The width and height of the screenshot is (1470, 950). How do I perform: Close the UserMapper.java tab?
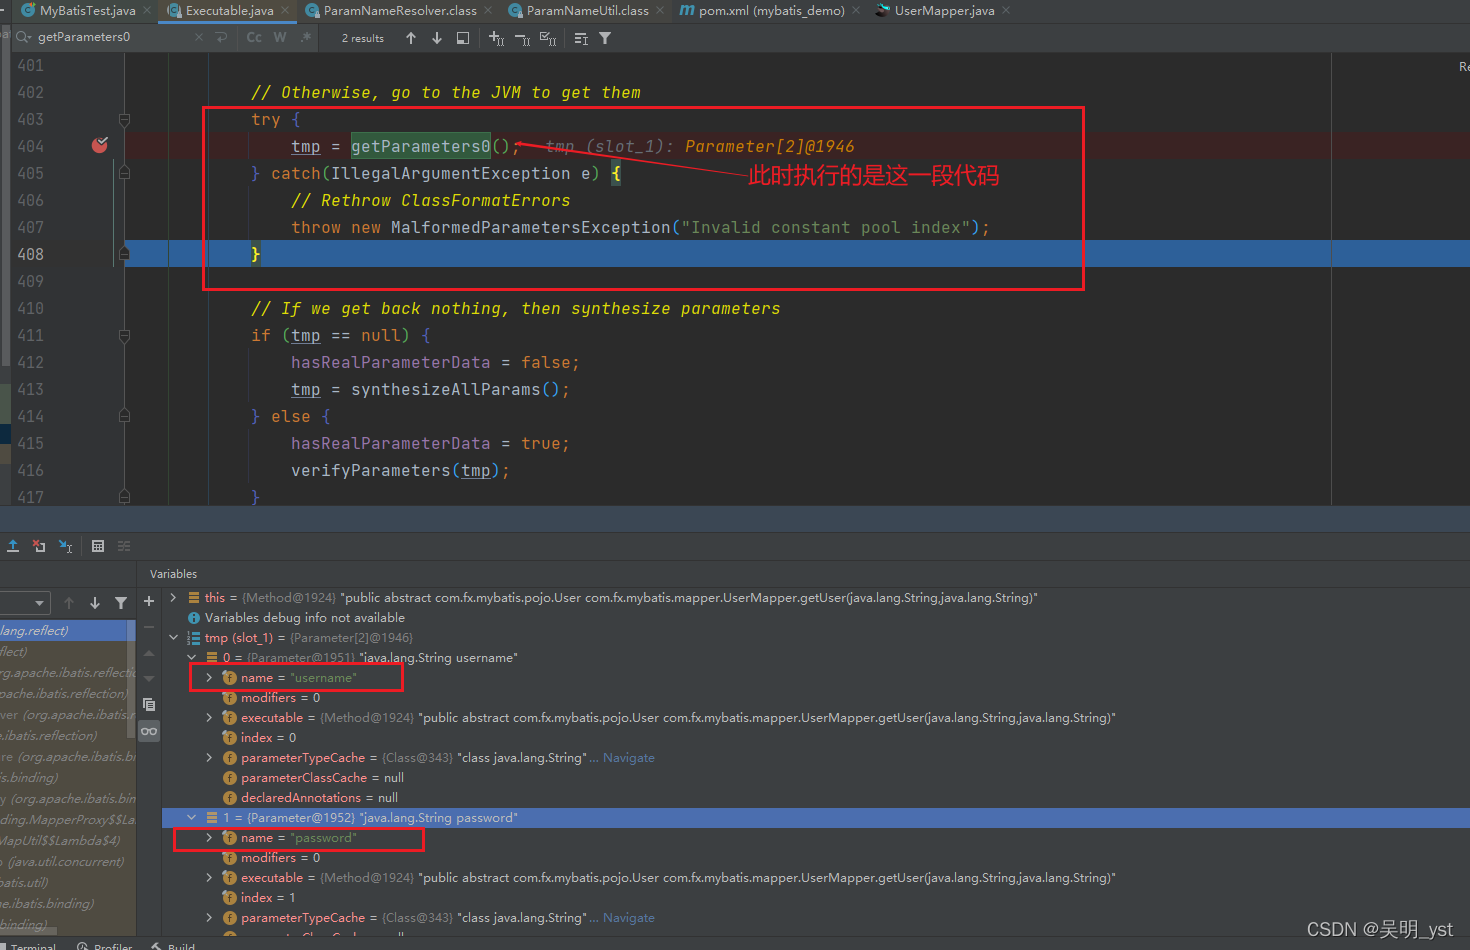1006,11
